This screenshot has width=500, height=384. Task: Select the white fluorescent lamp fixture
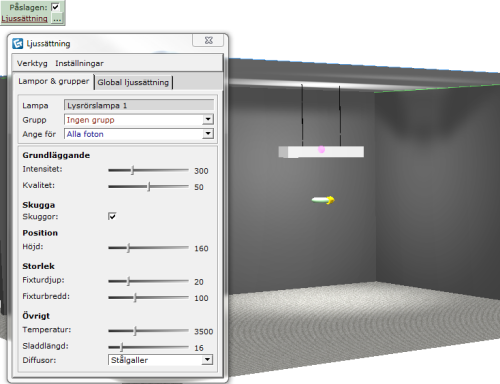(x=321, y=152)
